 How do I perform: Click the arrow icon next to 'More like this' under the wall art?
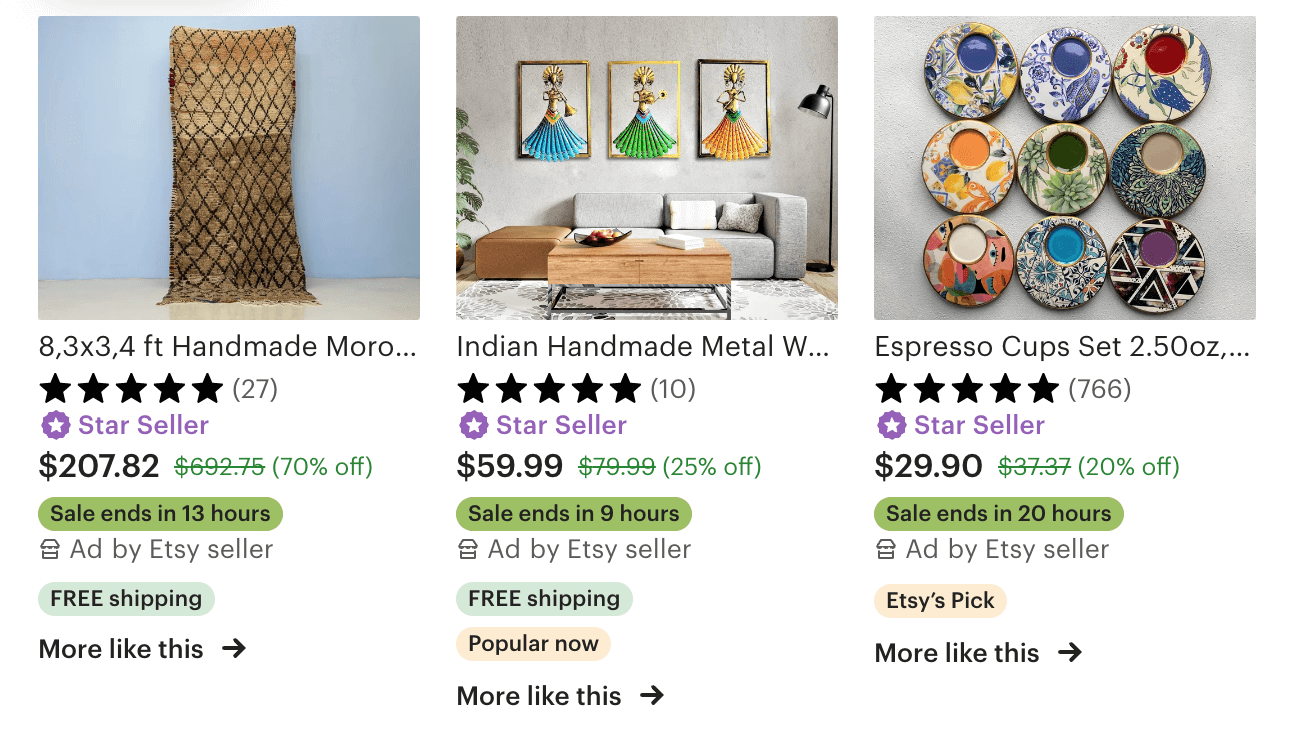click(653, 695)
